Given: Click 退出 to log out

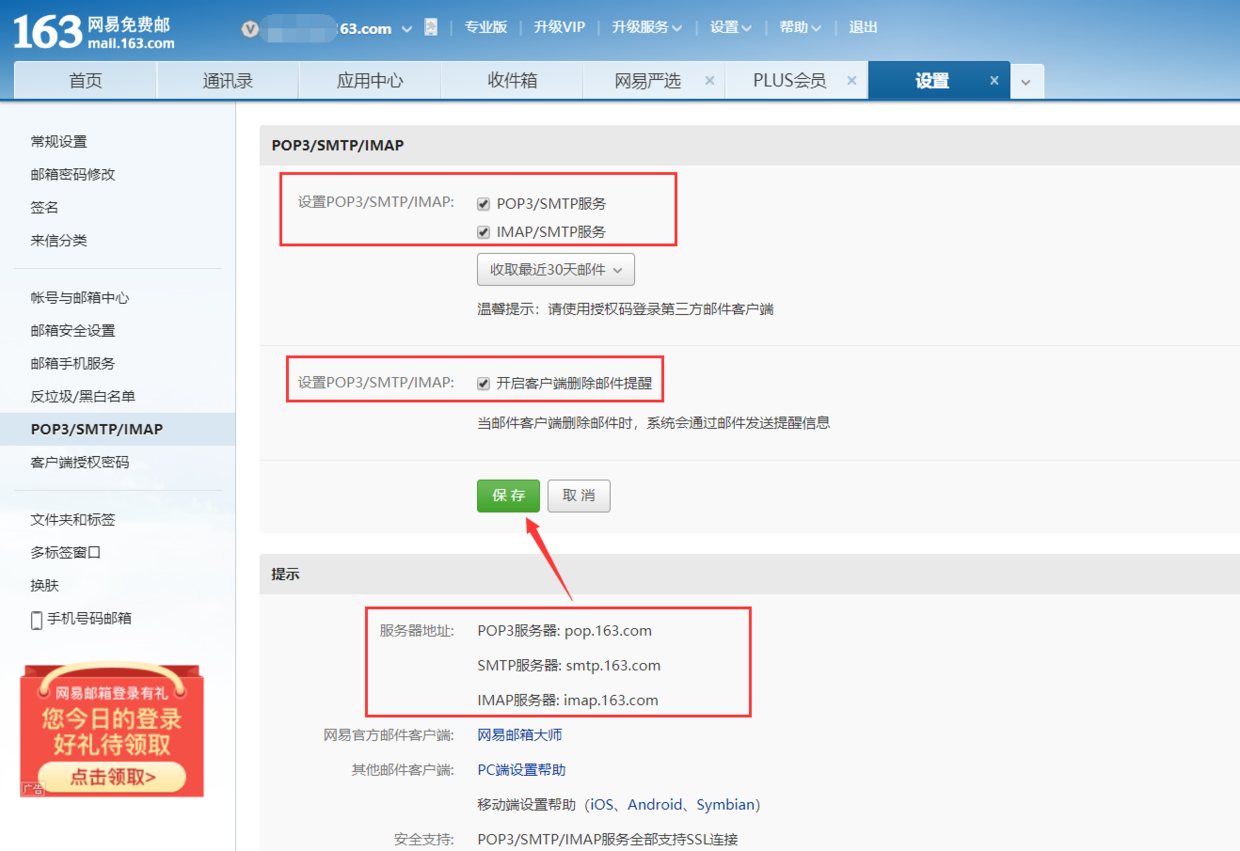Looking at the screenshot, I should pos(863,28).
